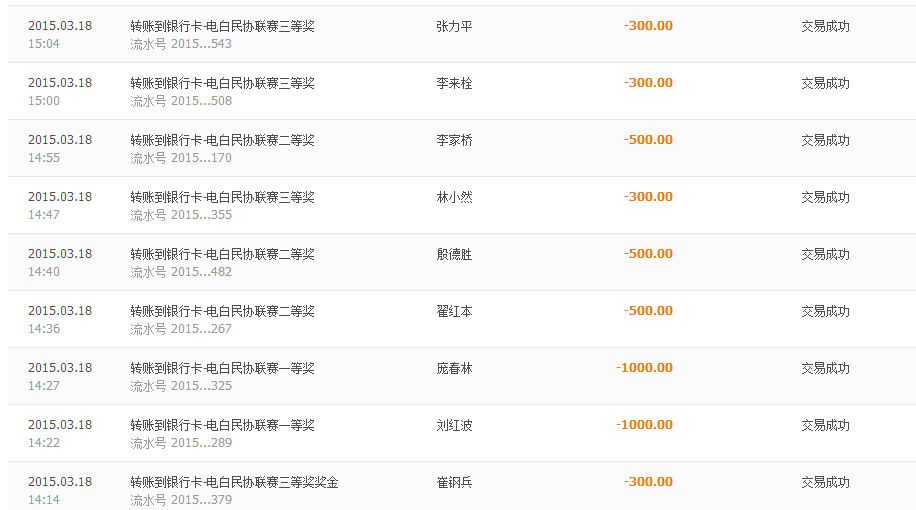
Task: Click the transfer title for recipient 李来栓
Action: (x=222, y=83)
